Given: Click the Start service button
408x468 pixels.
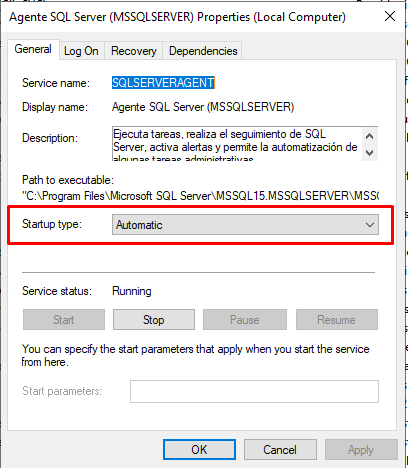Looking at the screenshot, I should tap(64, 320).
